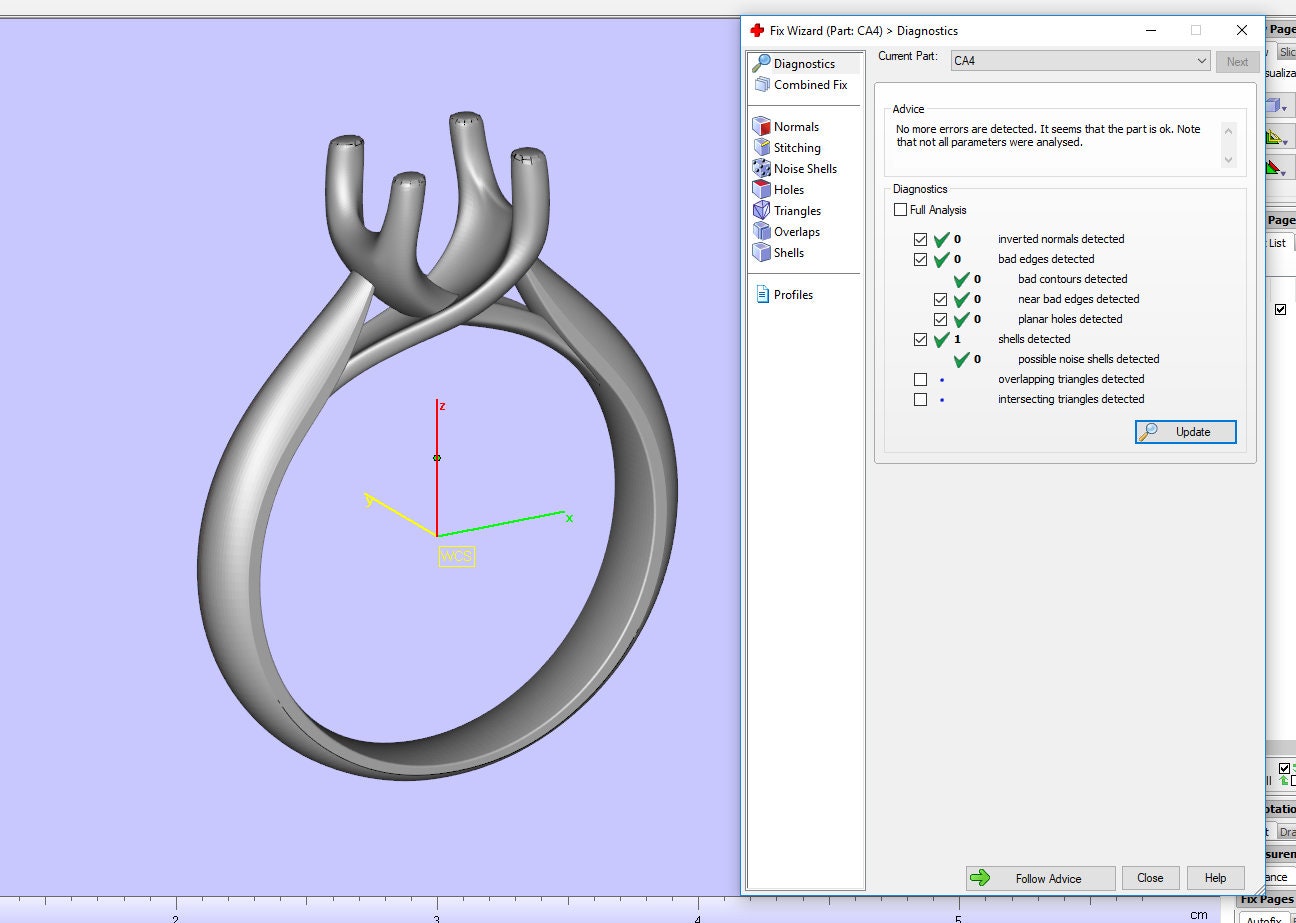The image size is (1296, 923).
Task: Open the dropdown beside the yellow triangle icon
Action: tap(1285, 143)
